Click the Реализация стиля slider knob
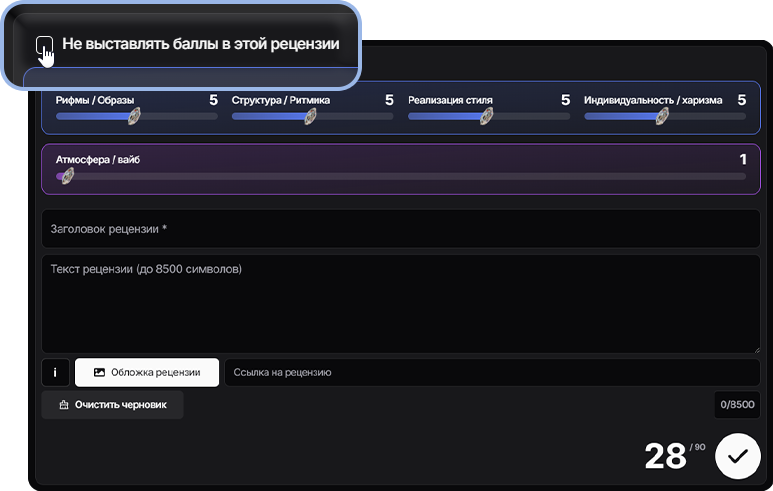The width and height of the screenshot is (773, 491). (x=486, y=116)
